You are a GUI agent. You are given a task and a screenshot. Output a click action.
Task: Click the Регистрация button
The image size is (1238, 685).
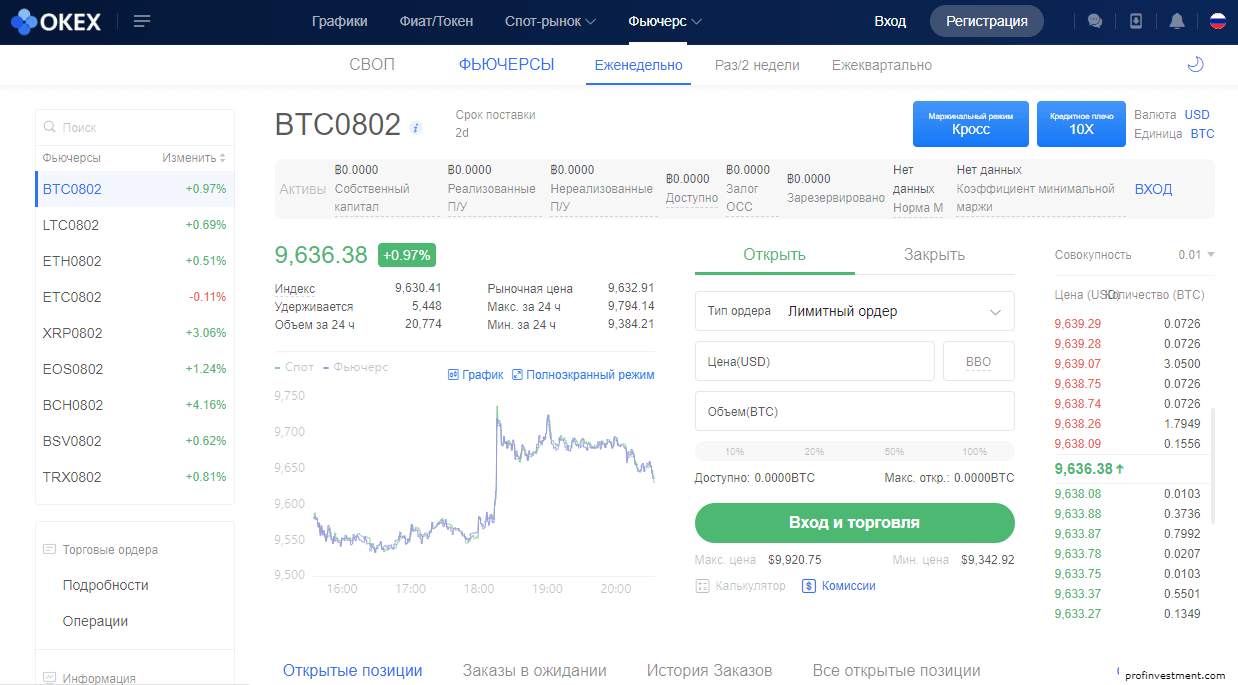pos(987,21)
